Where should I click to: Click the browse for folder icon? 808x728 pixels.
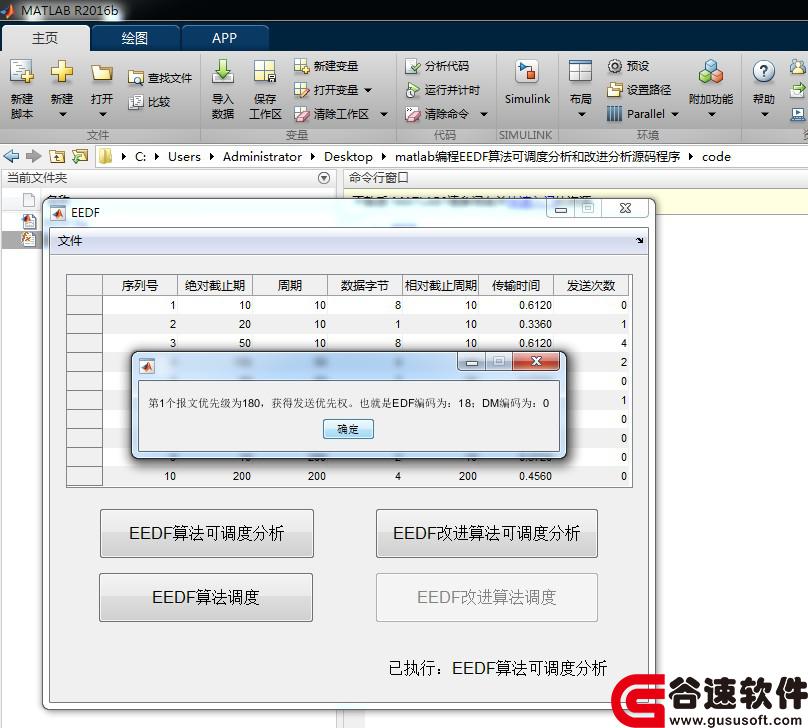(x=80, y=156)
